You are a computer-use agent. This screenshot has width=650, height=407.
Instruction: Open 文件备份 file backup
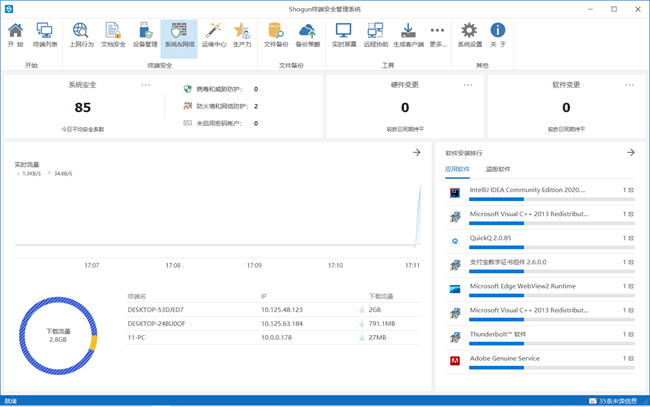pyautogui.click(x=275, y=36)
